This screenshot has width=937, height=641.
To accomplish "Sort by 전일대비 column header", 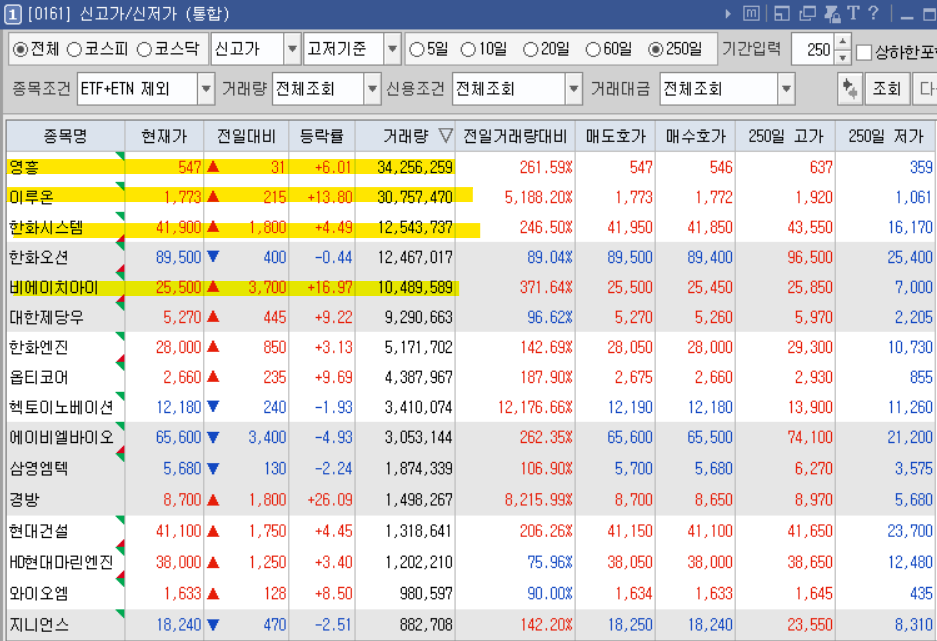I will pos(246,136).
